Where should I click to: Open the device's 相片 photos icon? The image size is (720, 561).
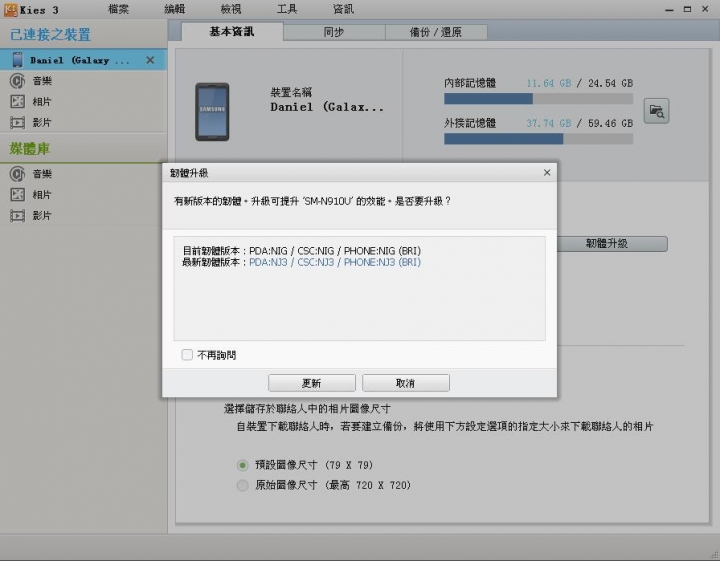tap(17, 101)
